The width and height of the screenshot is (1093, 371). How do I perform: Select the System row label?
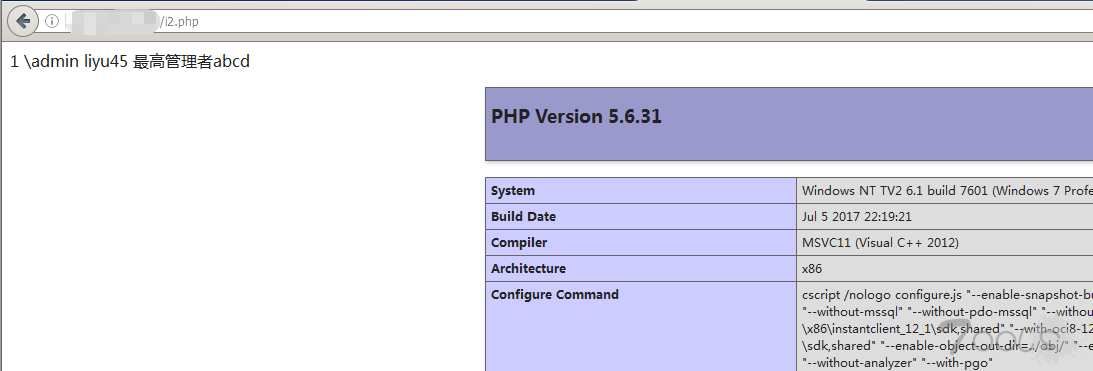point(512,191)
